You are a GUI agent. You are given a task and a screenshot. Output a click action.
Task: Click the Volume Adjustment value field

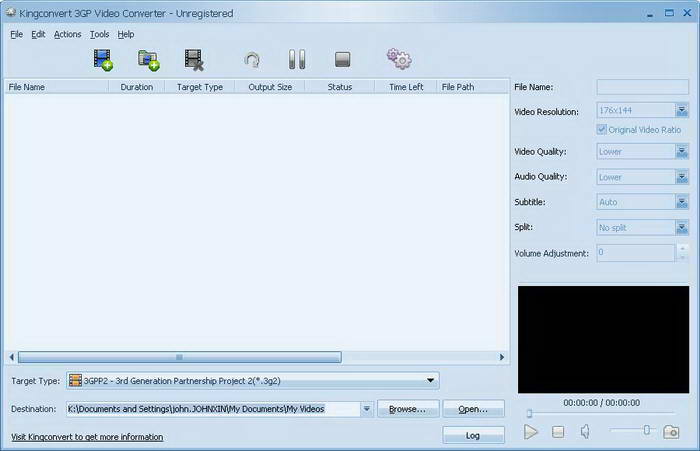tap(635, 253)
